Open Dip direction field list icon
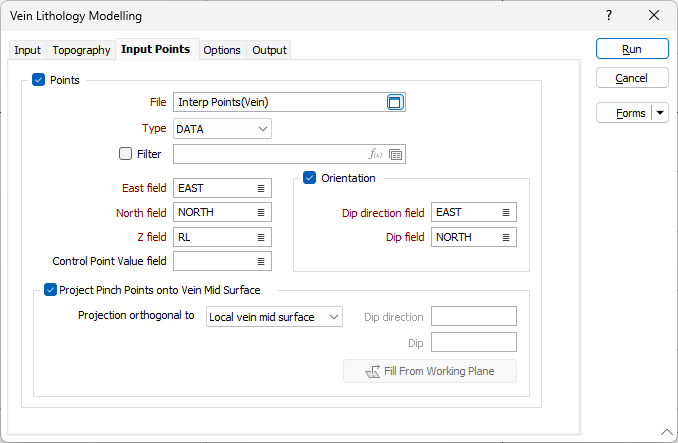678x443 pixels. 505,213
